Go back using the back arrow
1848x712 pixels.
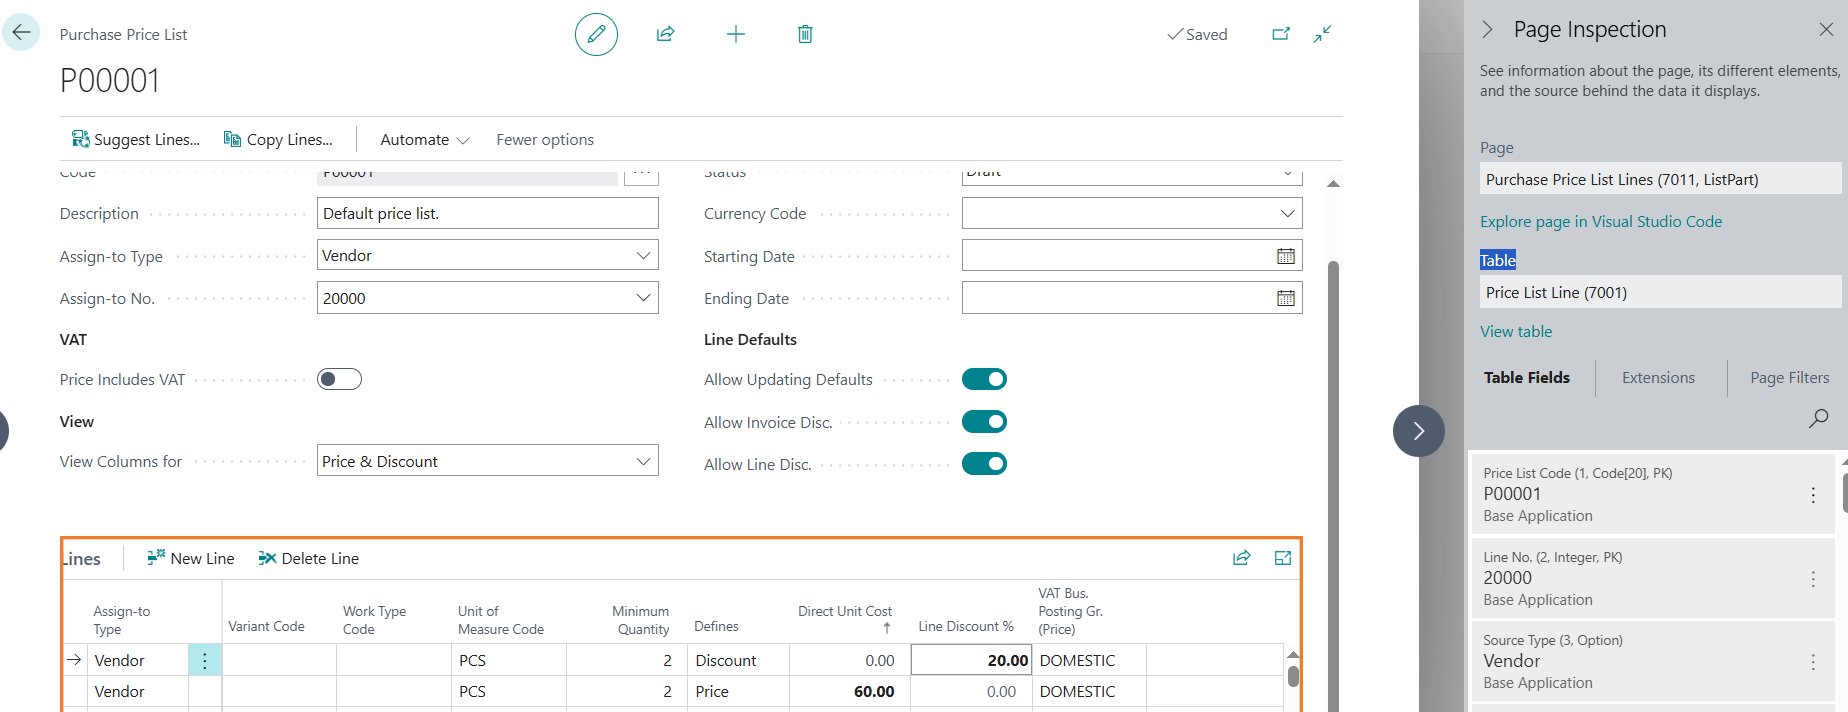coord(21,33)
